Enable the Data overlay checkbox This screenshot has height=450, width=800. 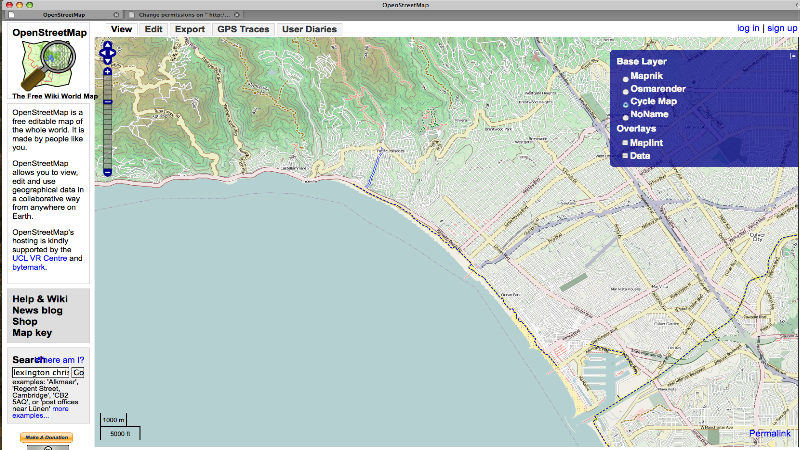pos(626,156)
